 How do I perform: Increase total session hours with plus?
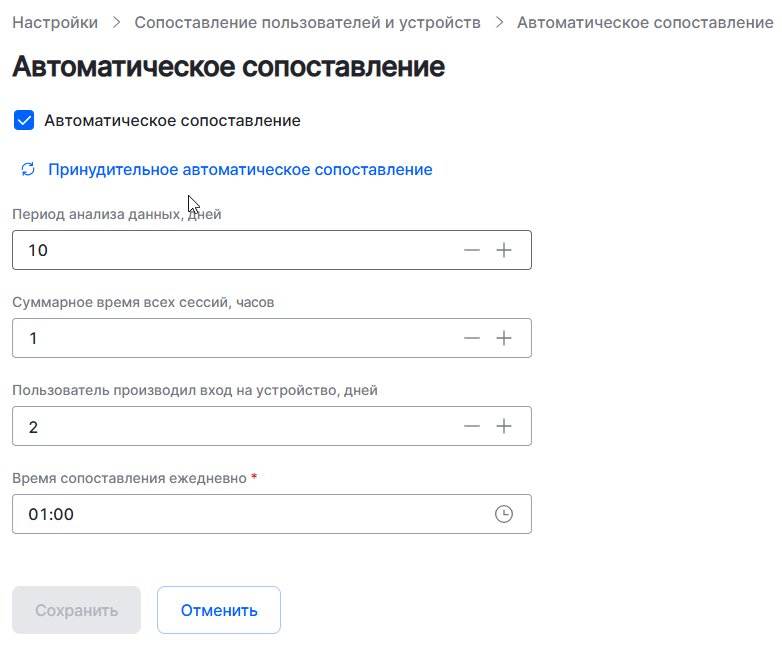504,338
